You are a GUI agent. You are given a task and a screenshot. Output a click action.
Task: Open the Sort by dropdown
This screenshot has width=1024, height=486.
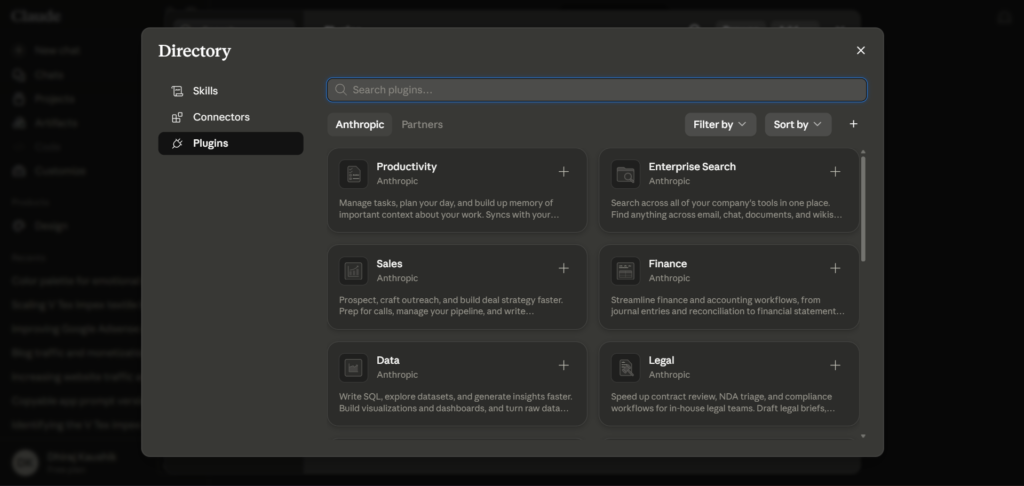click(798, 124)
